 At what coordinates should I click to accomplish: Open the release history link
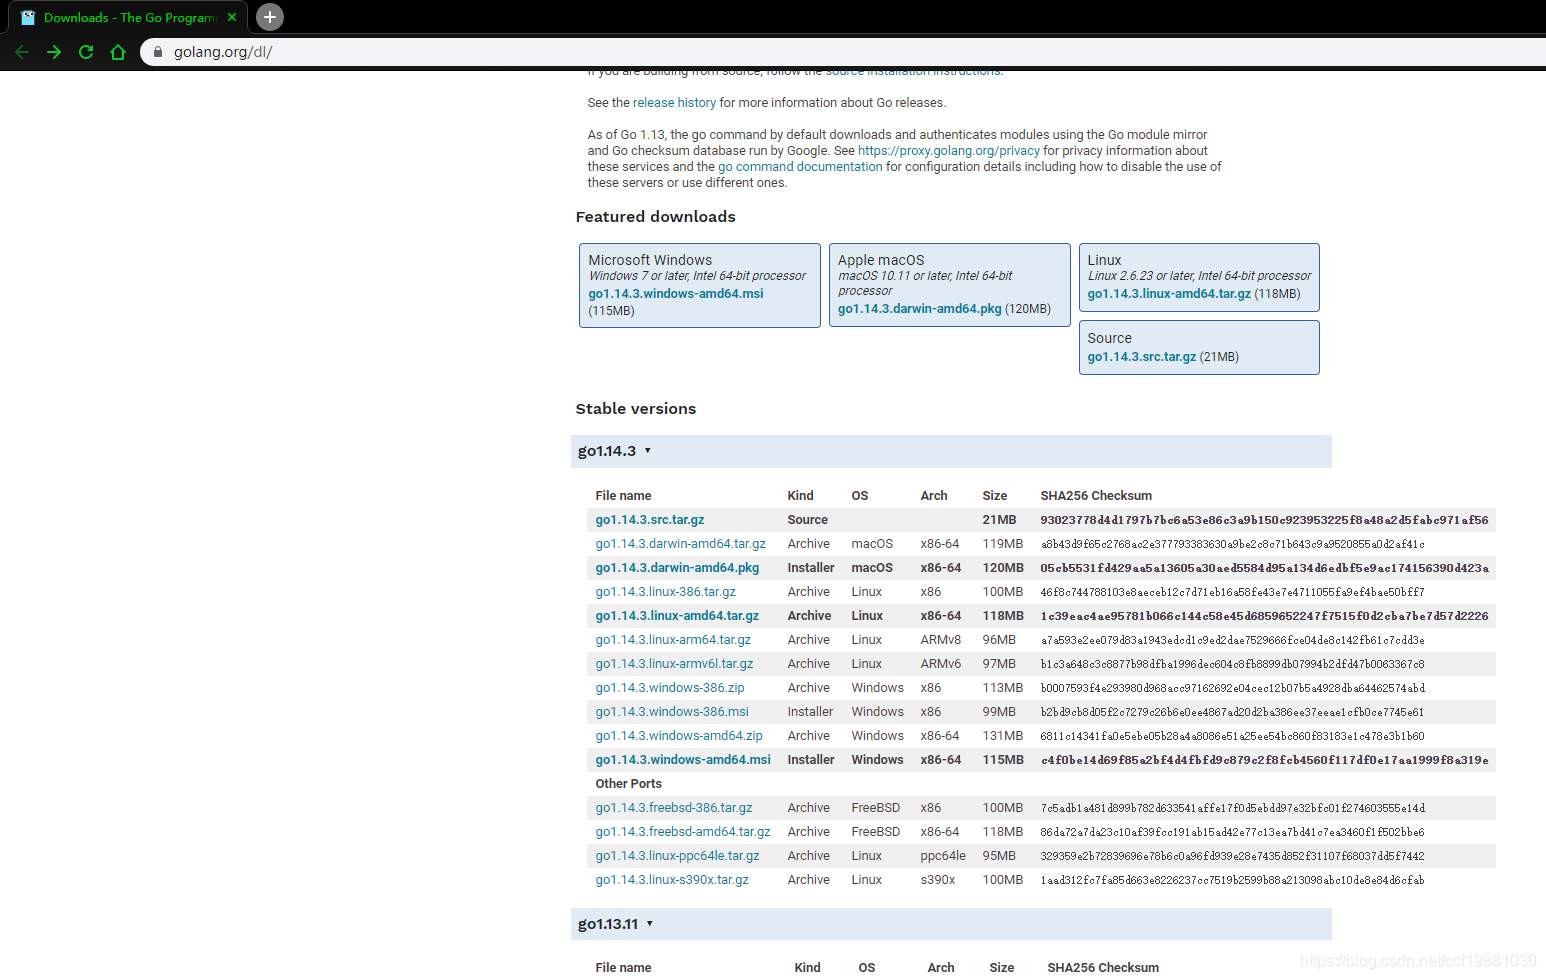click(x=674, y=103)
